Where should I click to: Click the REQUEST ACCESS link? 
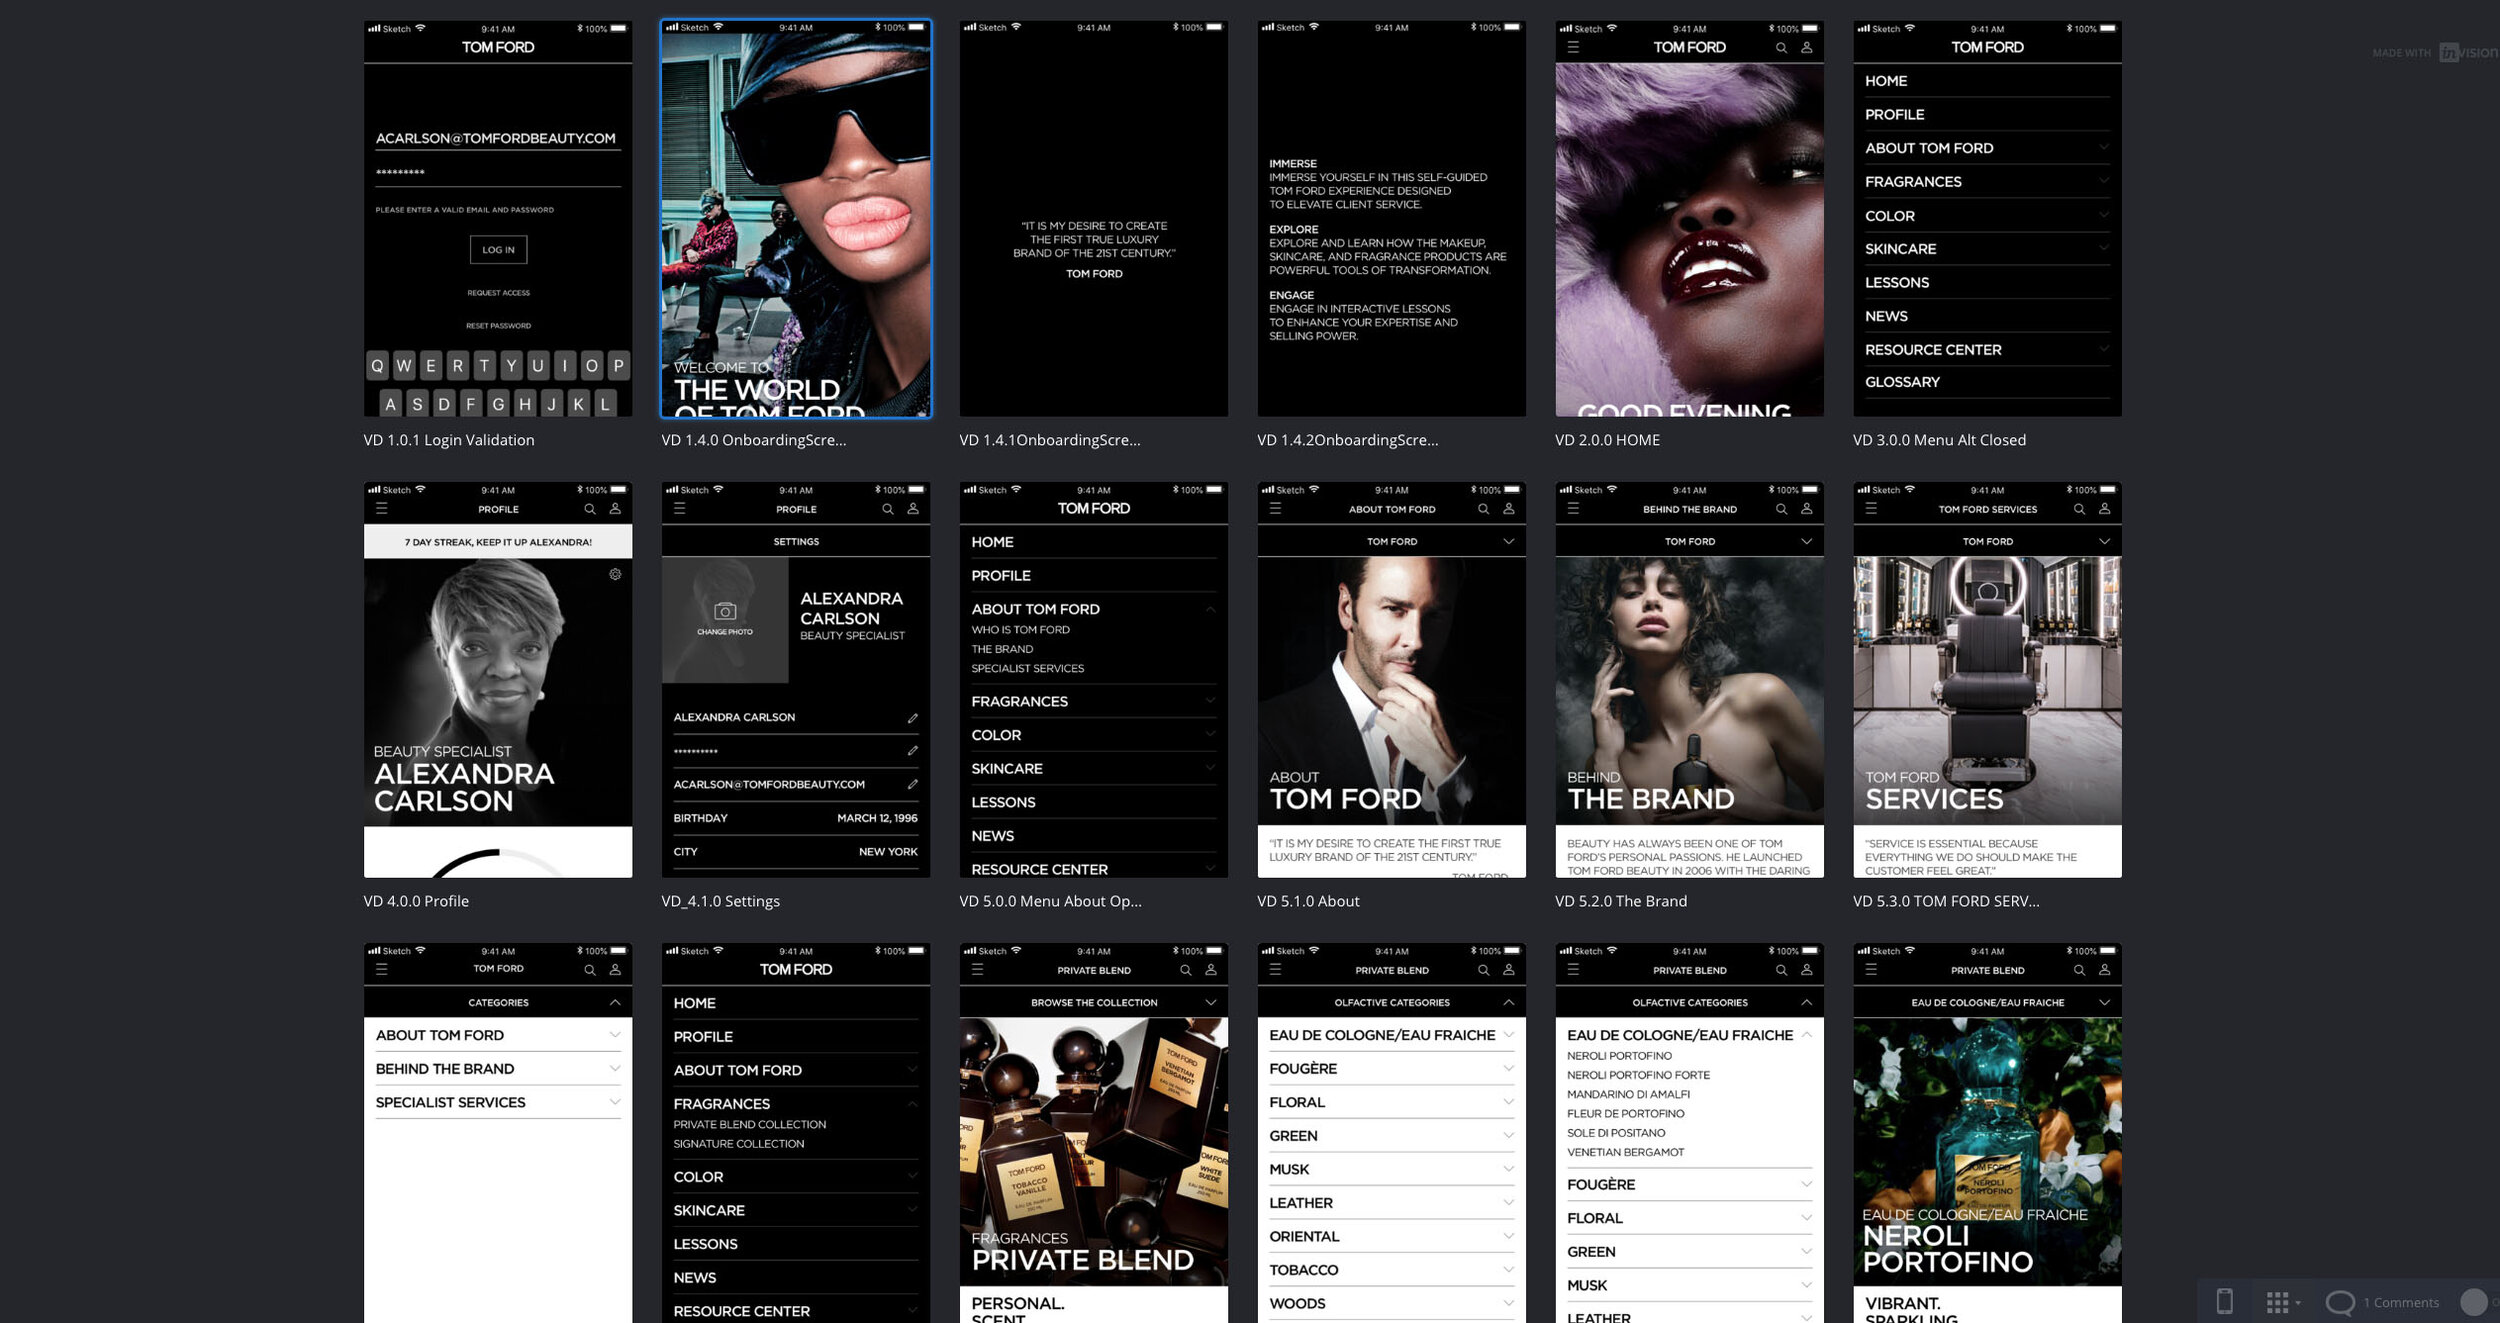pos(498,293)
